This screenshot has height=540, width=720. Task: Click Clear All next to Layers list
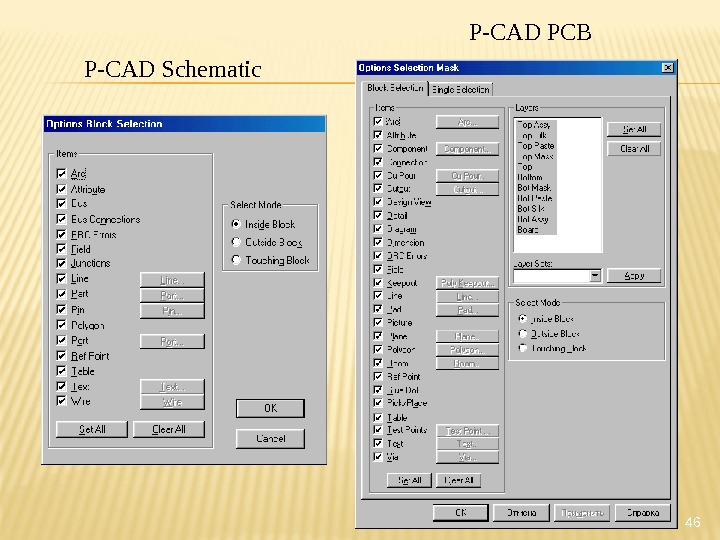pos(634,149)
